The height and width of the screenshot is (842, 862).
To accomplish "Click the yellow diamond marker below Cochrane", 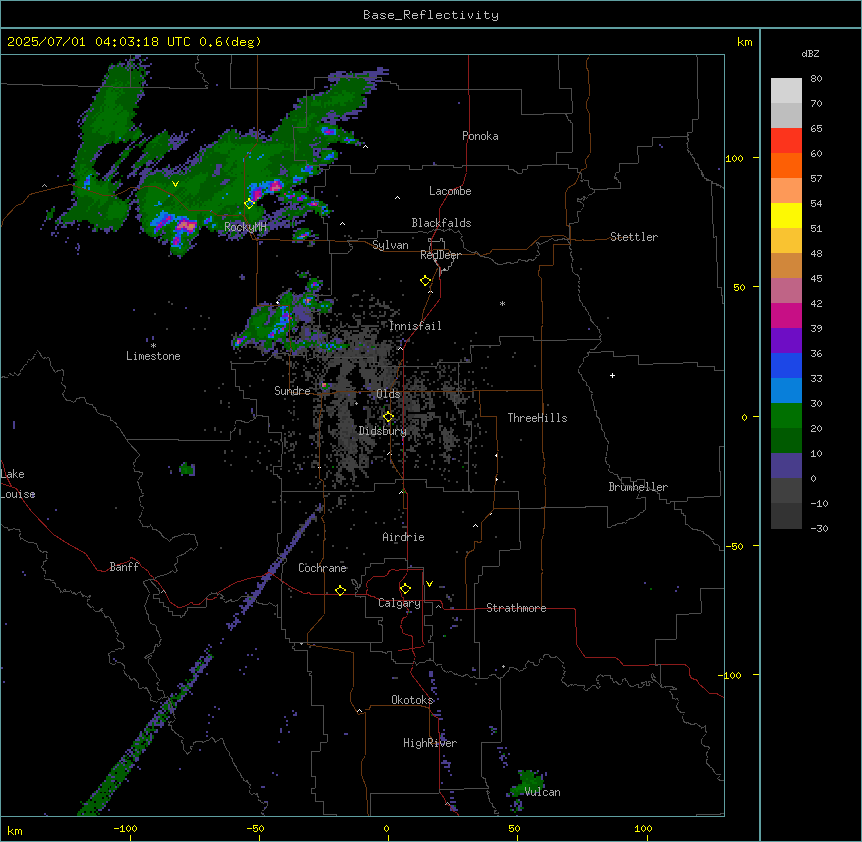I will [340, 590].
